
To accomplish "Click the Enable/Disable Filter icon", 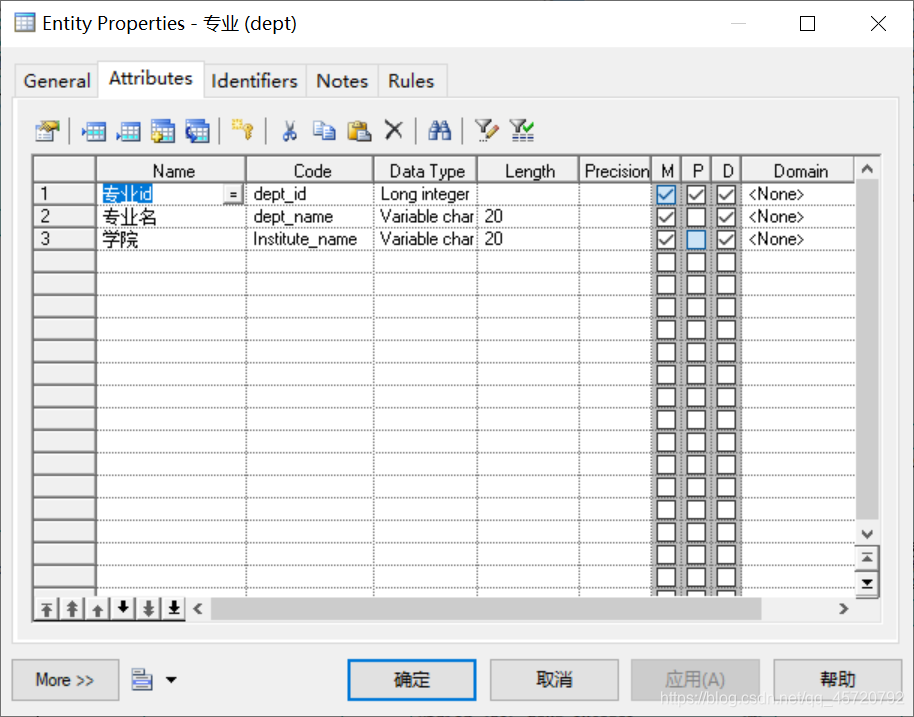I will click(x=522, y=130).
